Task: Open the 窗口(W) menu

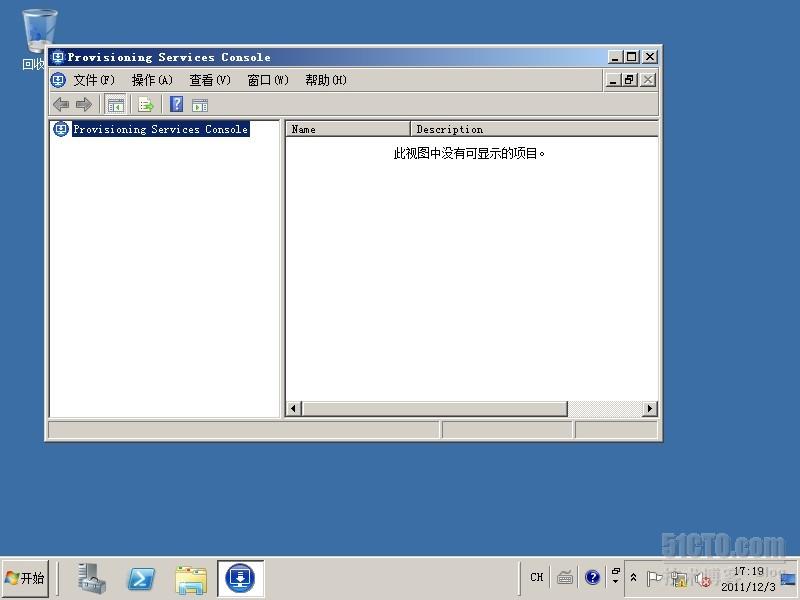Action: click(268, 80)
